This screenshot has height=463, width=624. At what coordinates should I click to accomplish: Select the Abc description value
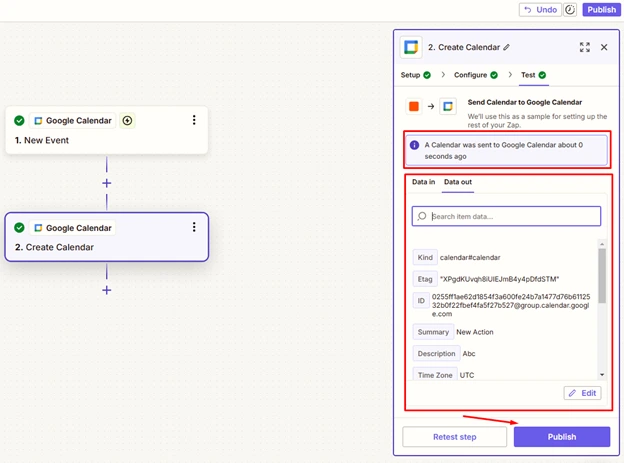[x=469, y=354]
